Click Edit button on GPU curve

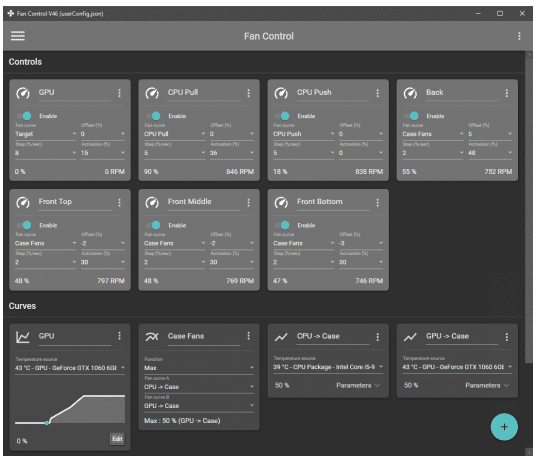pos(117,439)
